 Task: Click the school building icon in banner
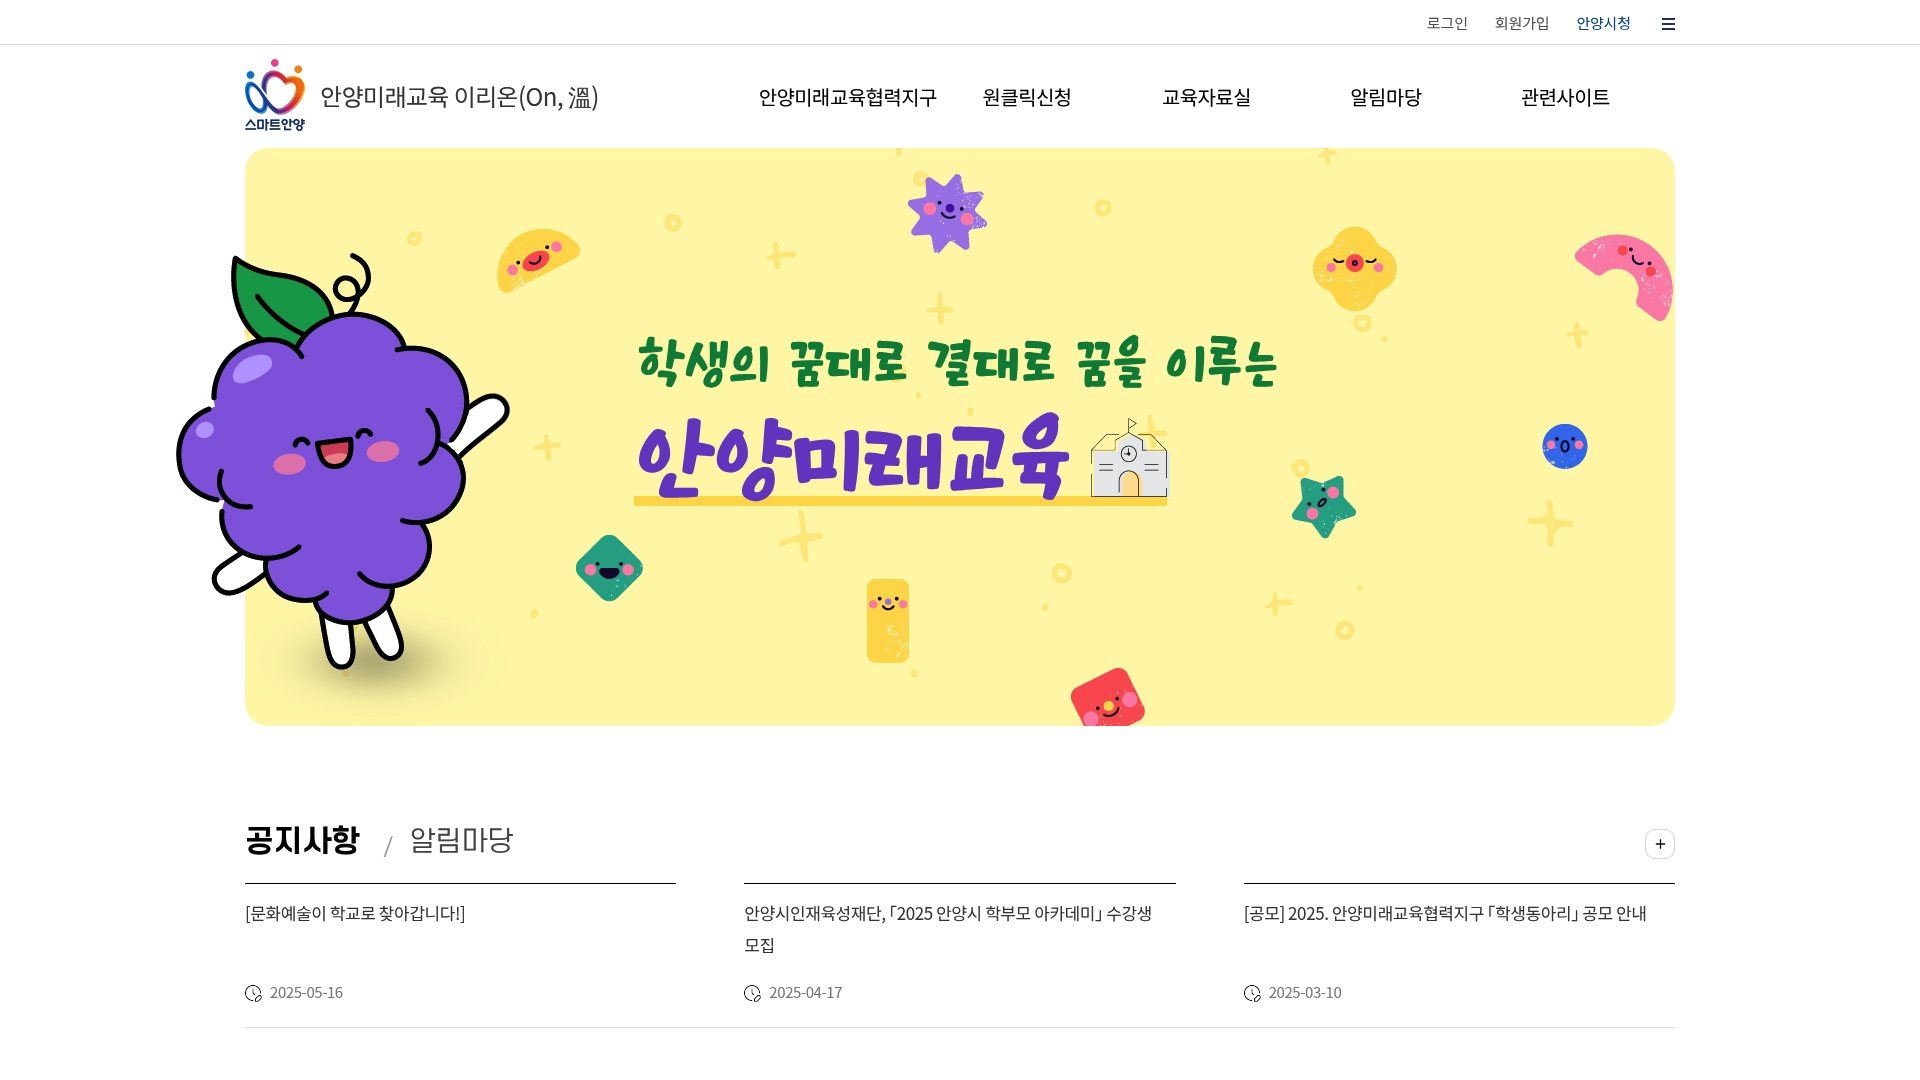[x=1129, y=458]
